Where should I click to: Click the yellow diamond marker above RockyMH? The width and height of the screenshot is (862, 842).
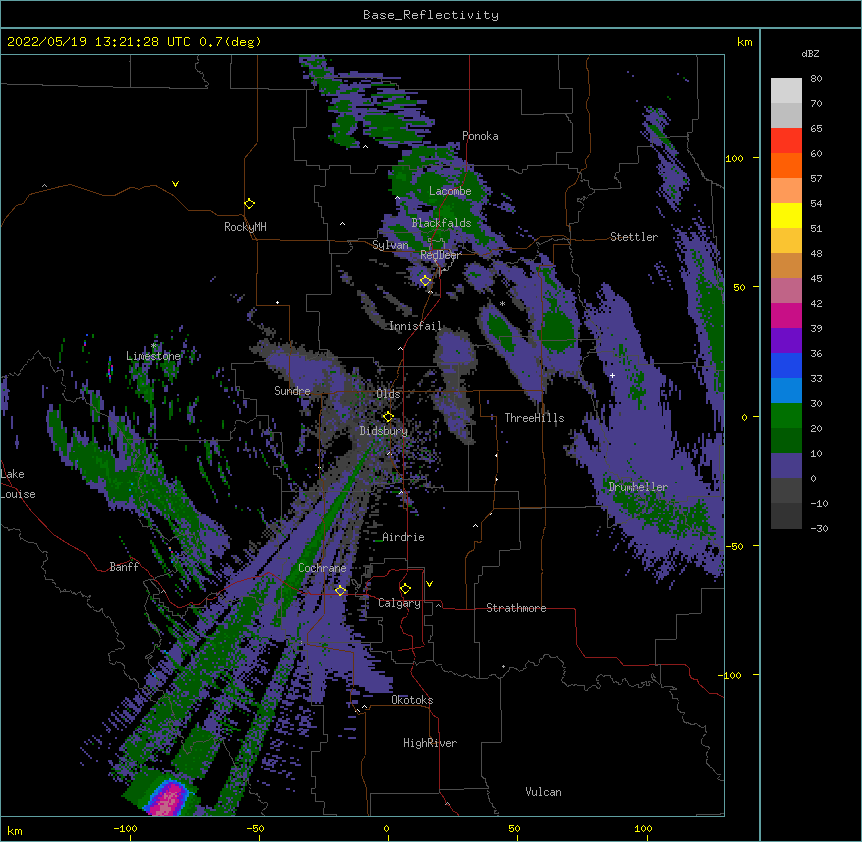[250, 204]
